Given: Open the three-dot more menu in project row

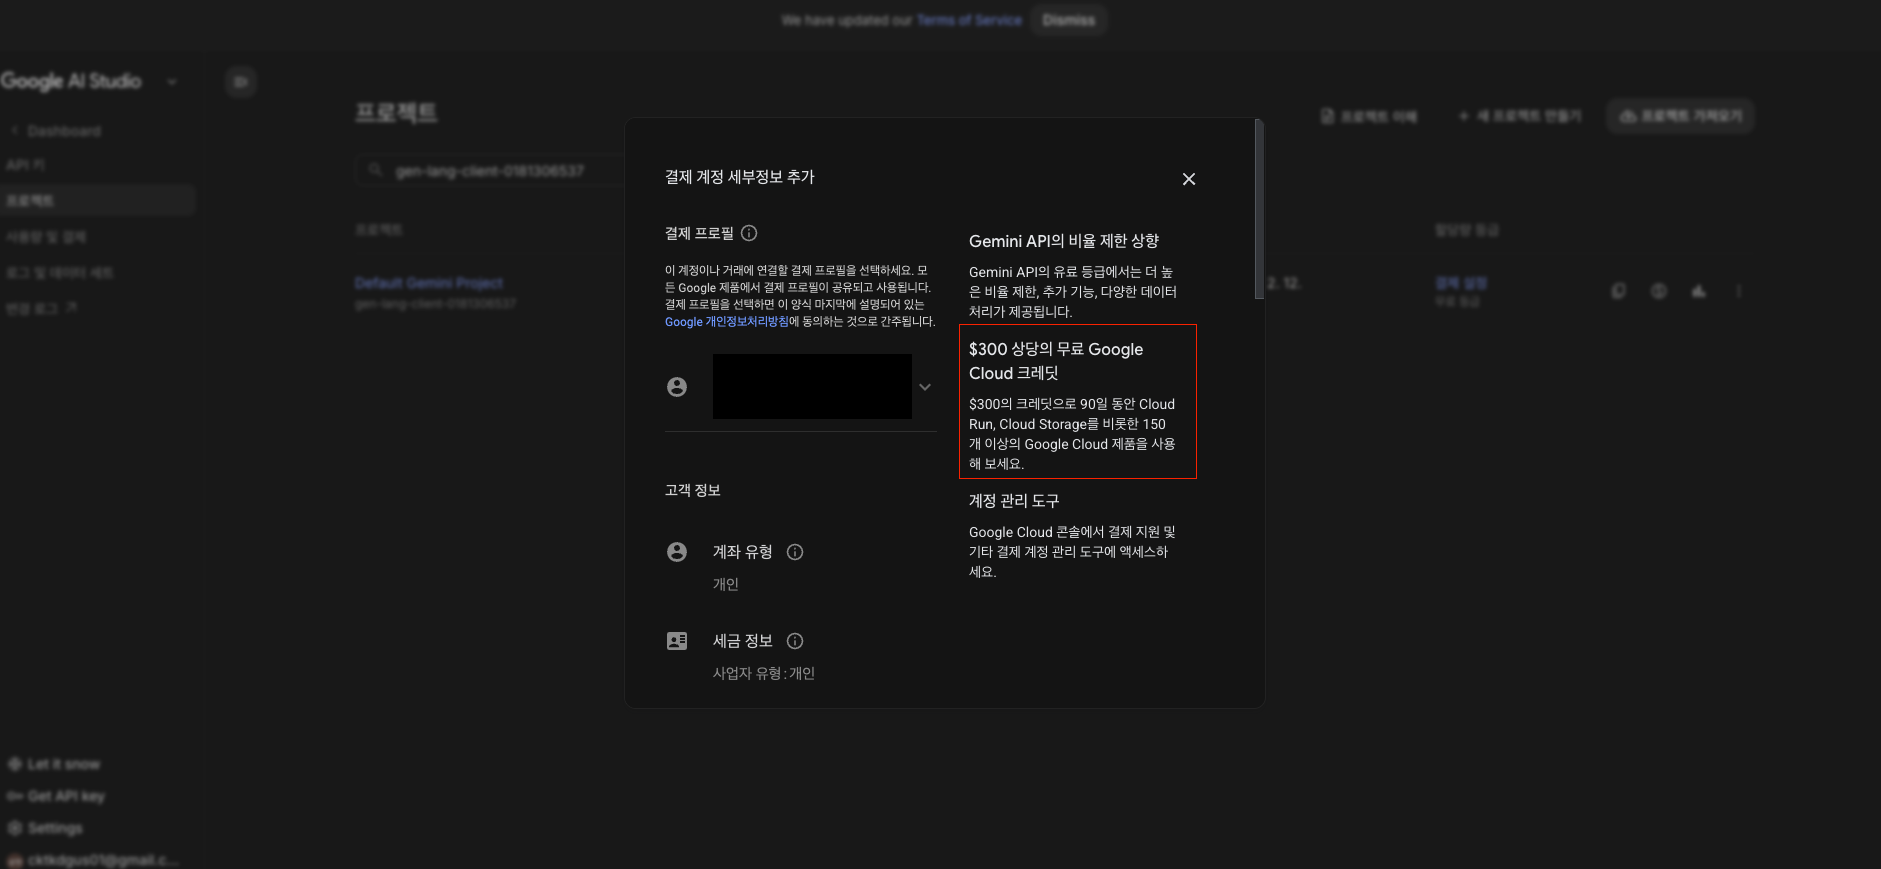Looking at the screenshot, I should click(1739, 291).
